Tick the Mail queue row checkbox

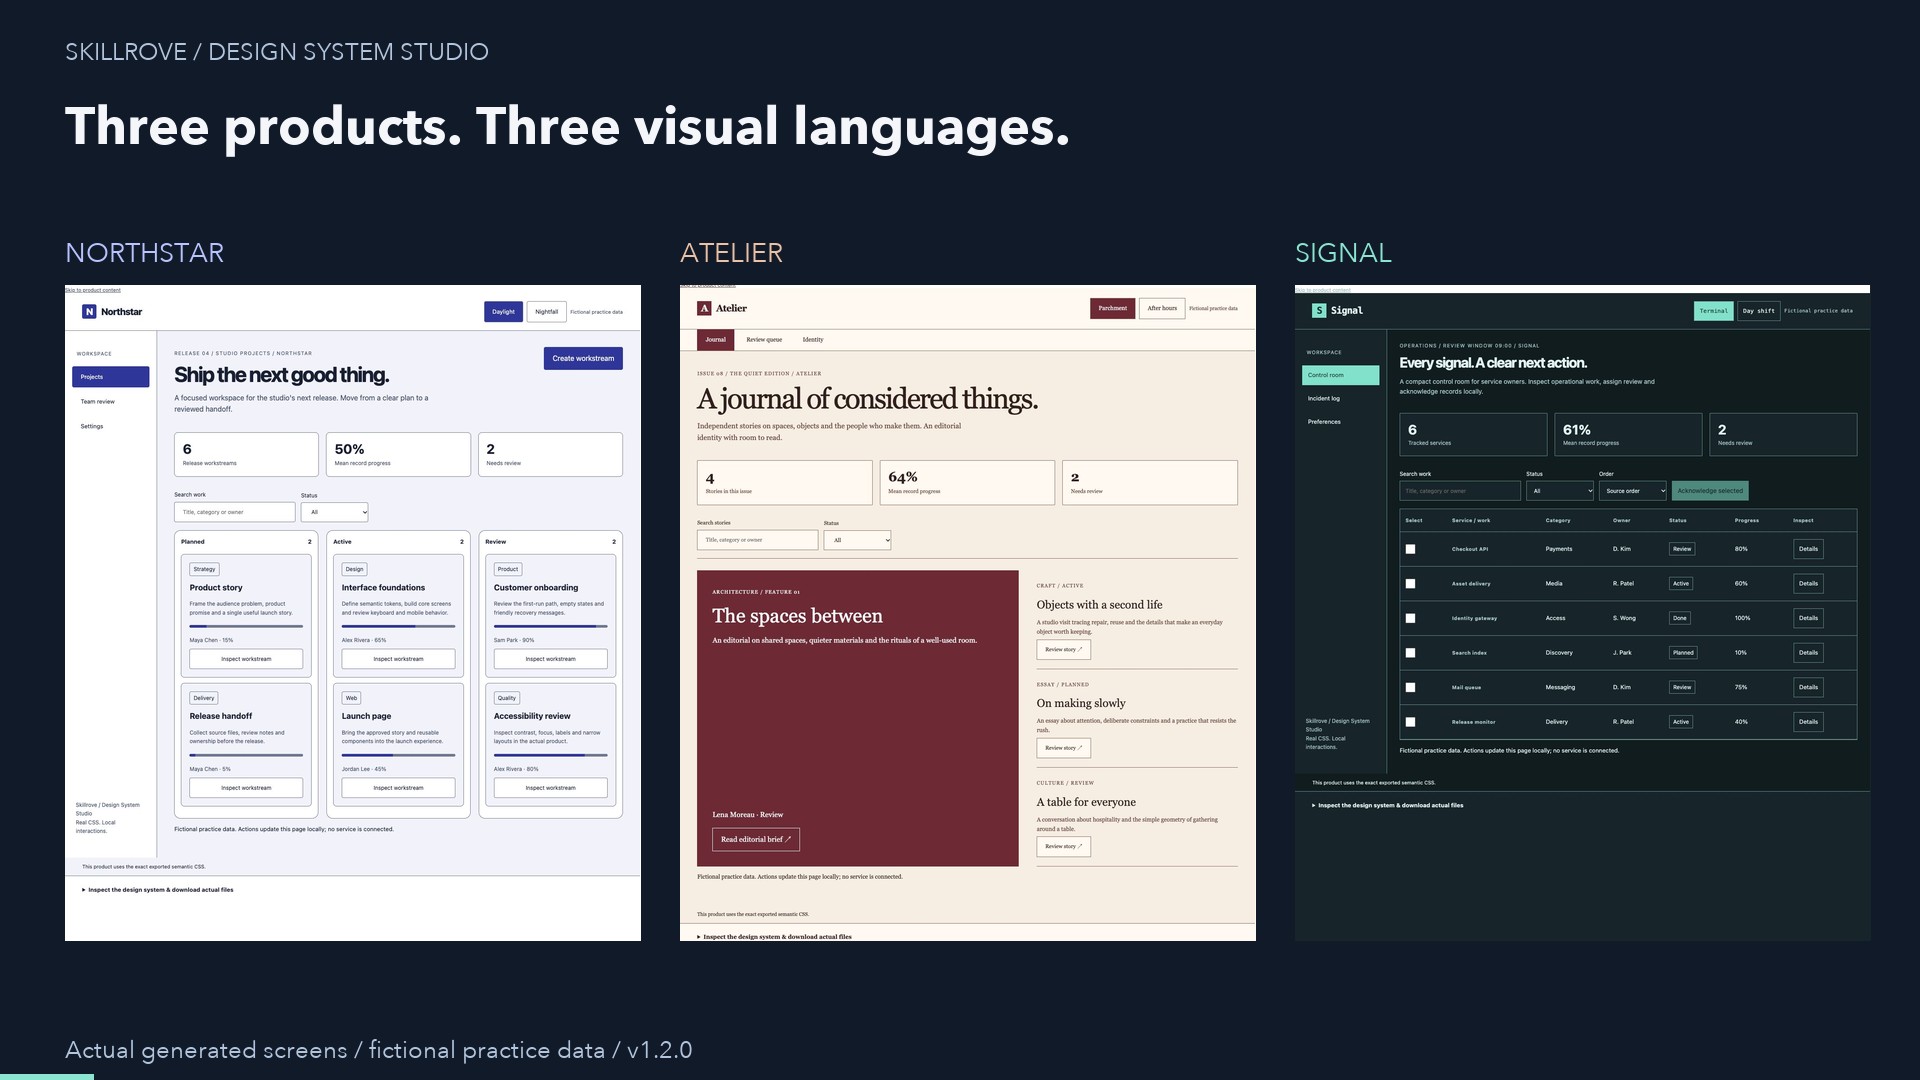click(x=1410, y=687)
